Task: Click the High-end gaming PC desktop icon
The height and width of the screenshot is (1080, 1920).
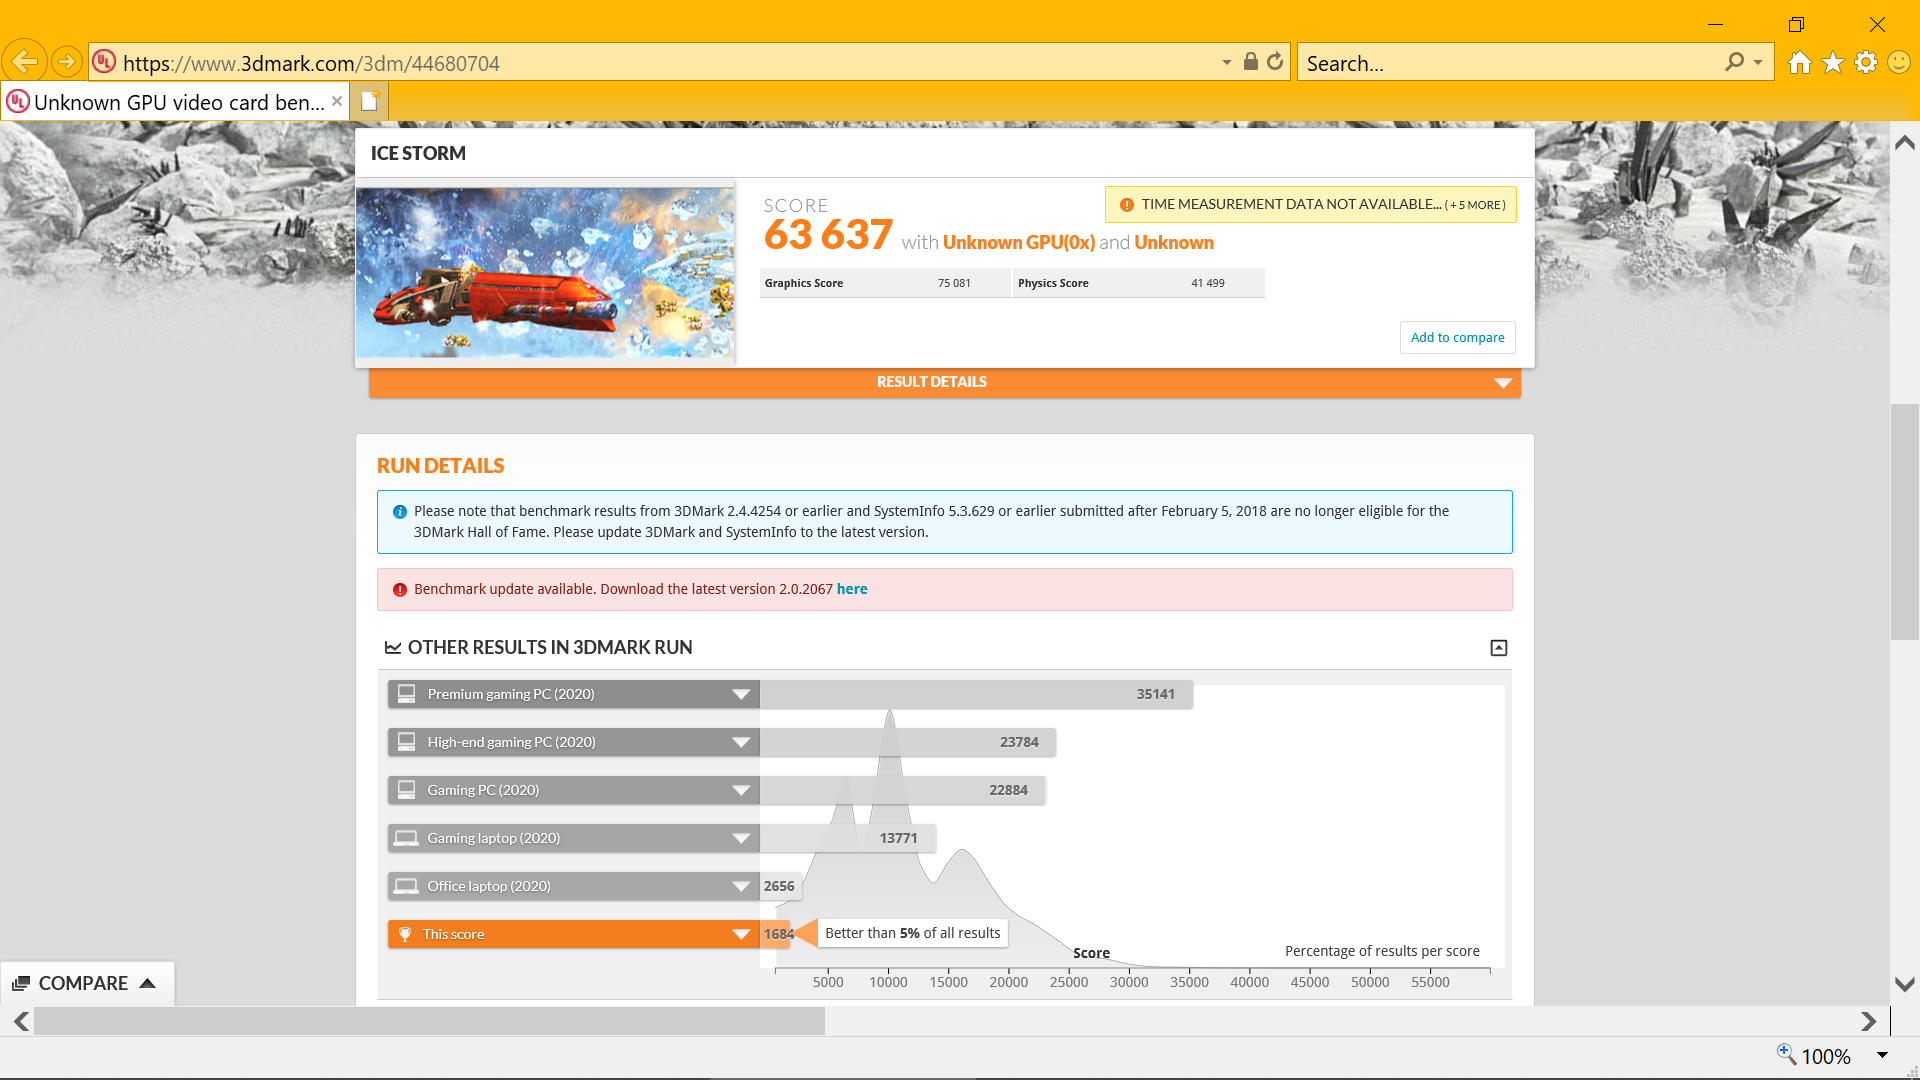Action: tap(406, 741)
